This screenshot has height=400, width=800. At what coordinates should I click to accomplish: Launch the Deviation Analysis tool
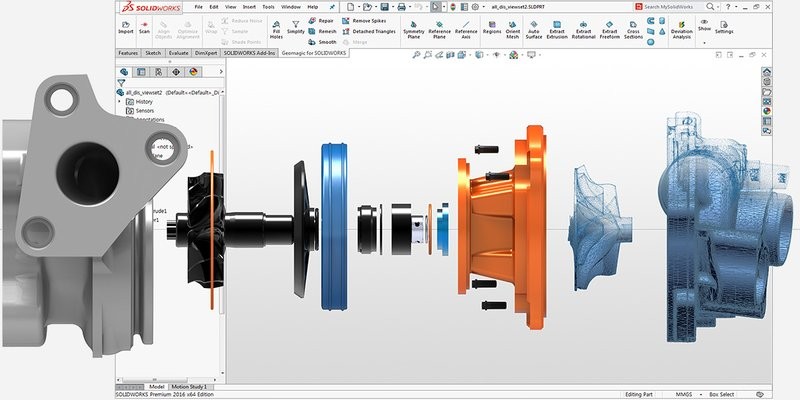coord(681,26)
